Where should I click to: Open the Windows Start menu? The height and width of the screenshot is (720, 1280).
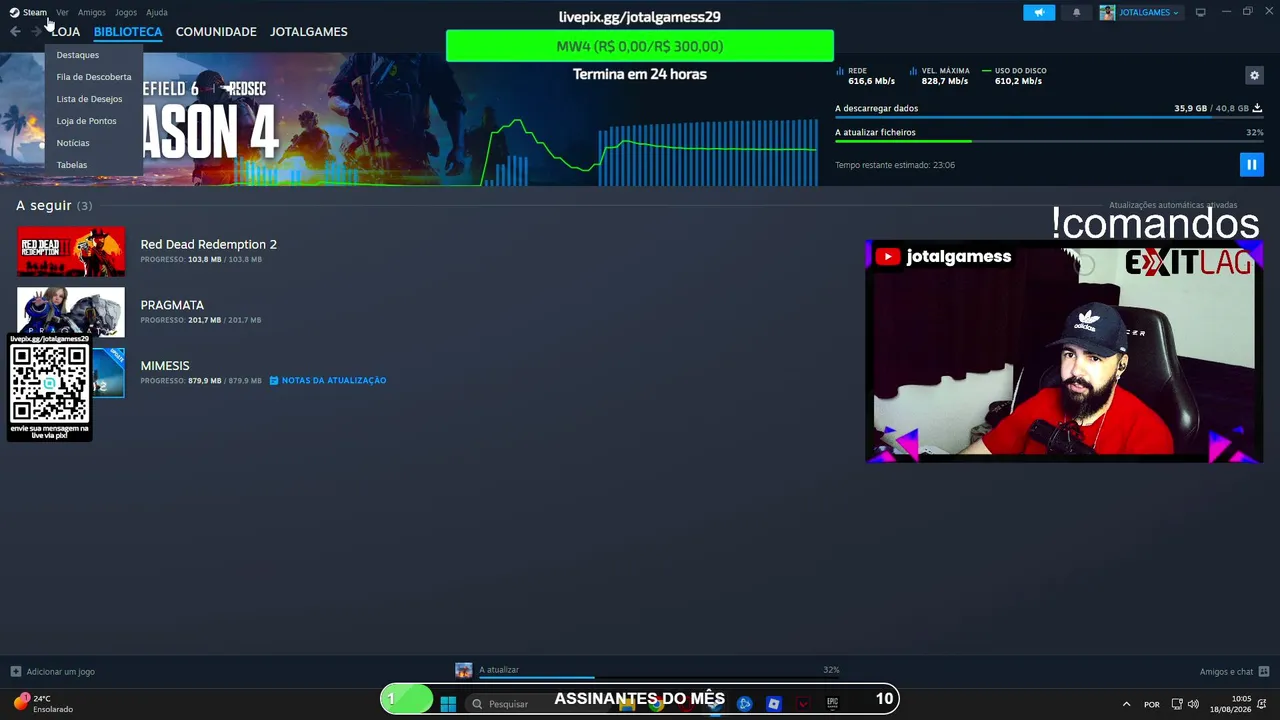(448, 704)
